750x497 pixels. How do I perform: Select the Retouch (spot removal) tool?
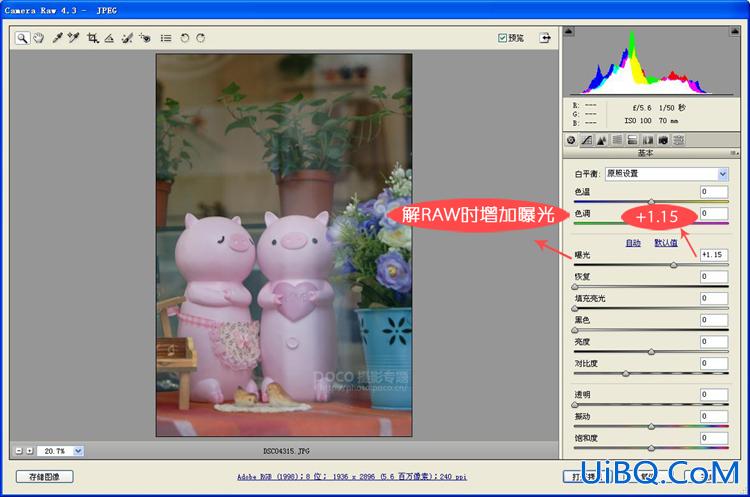127,38
